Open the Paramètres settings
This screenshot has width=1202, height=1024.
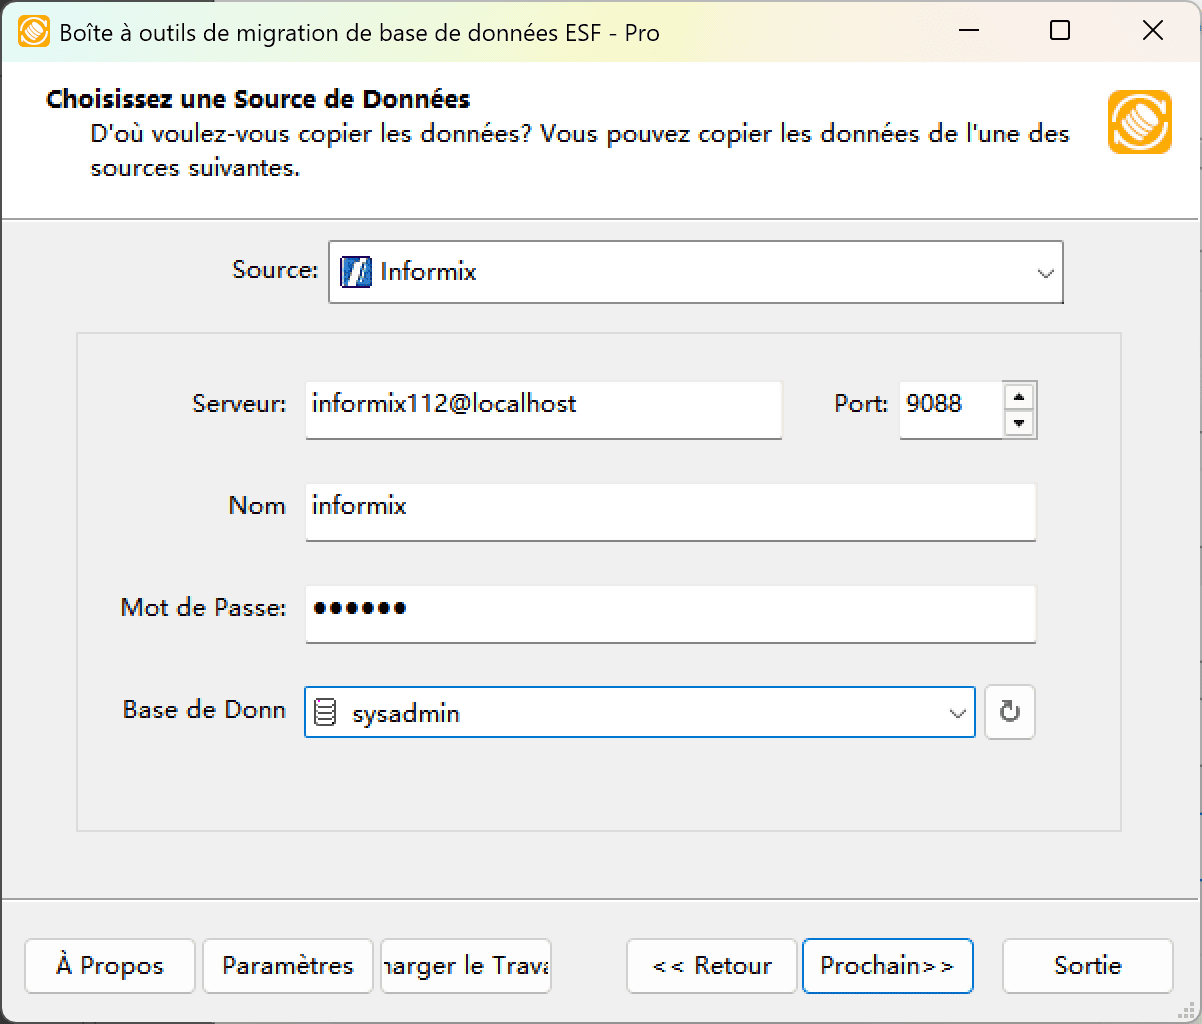[287, 966]
